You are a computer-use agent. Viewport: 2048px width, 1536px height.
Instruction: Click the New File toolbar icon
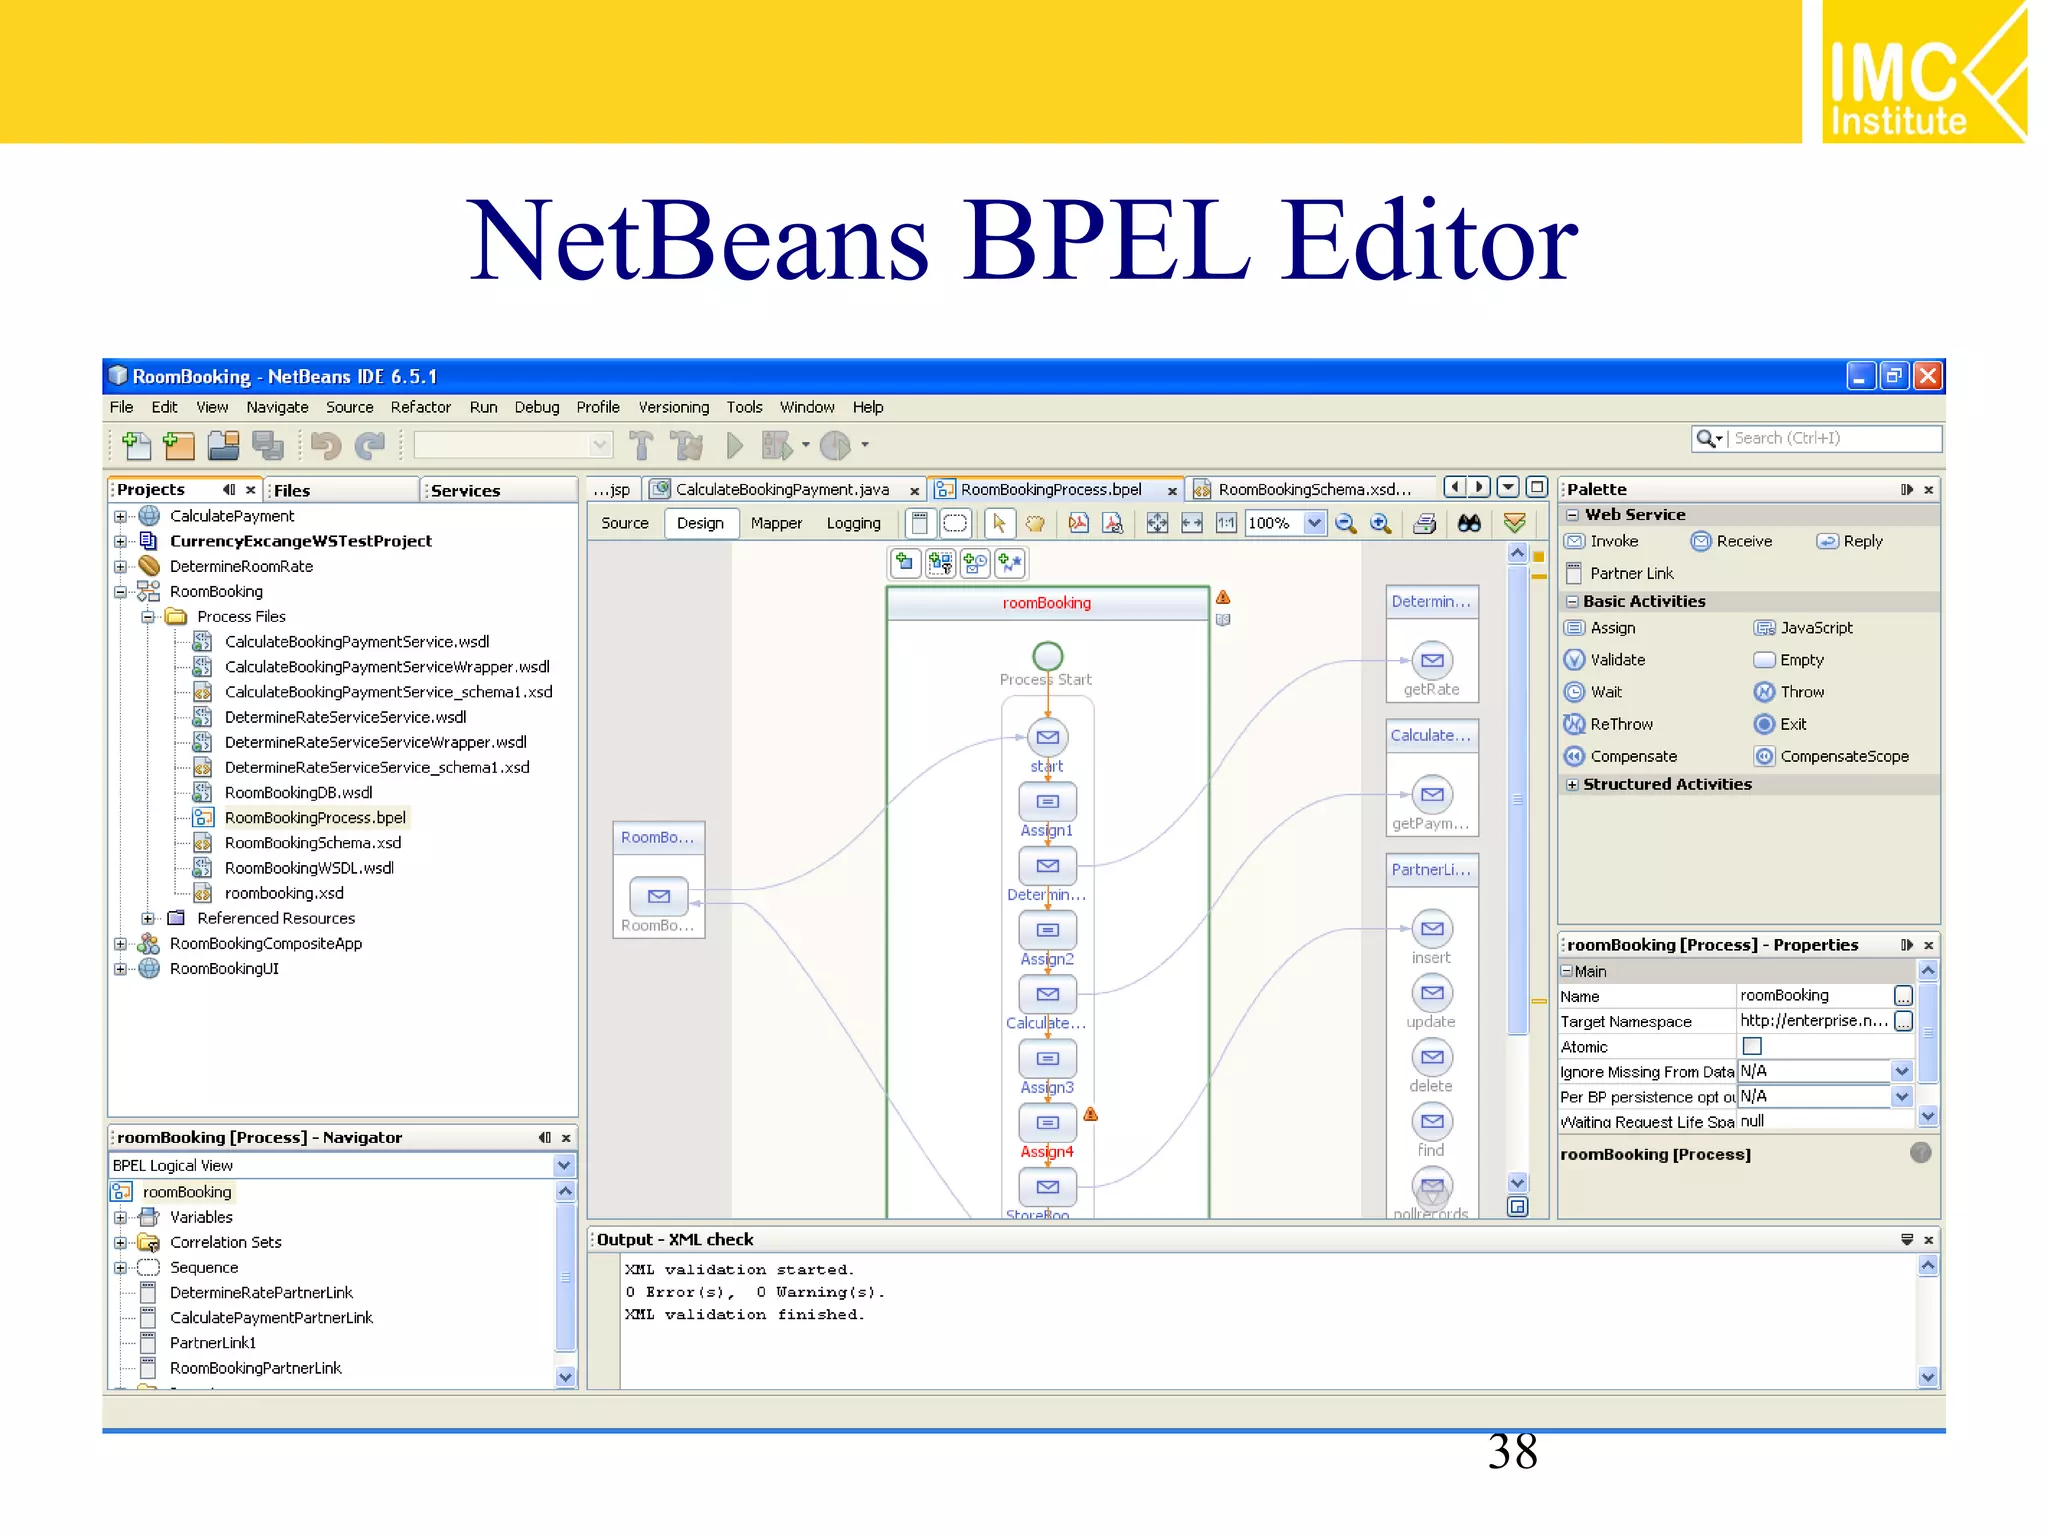(x=136, y=445)
